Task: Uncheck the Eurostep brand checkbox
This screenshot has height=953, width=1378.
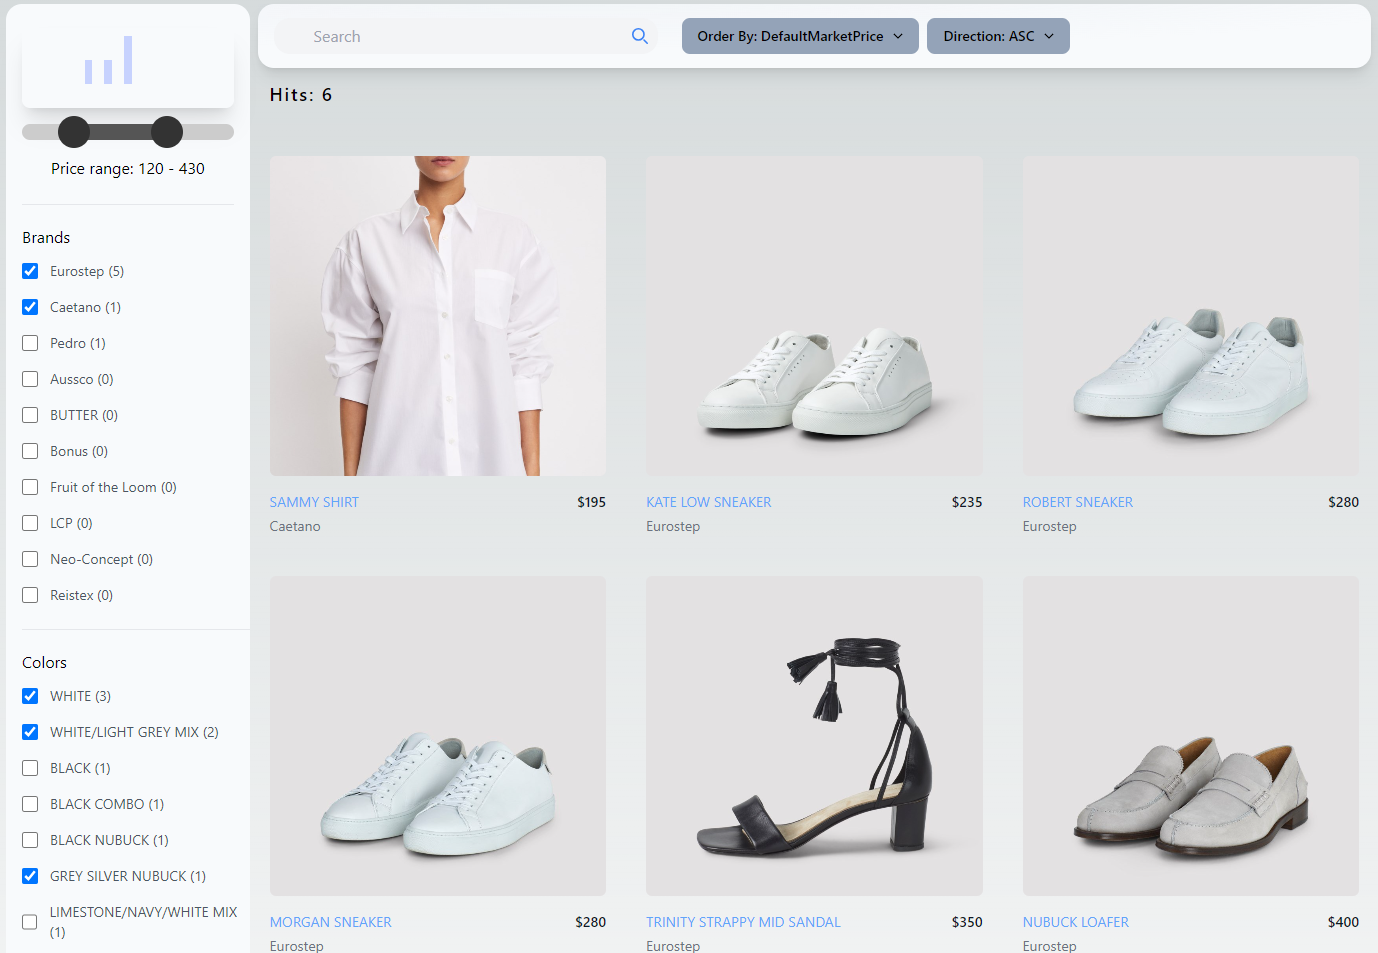Action: pyautogui.click(x=30, y=271)
